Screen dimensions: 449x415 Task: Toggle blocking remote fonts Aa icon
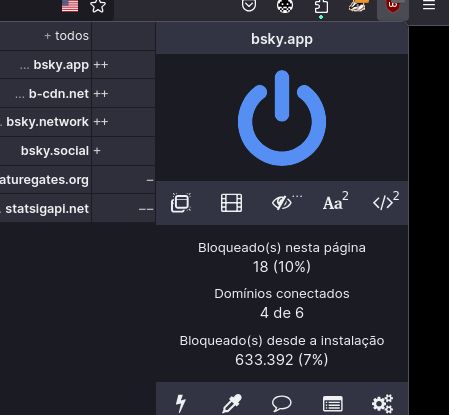coord(336,201)
